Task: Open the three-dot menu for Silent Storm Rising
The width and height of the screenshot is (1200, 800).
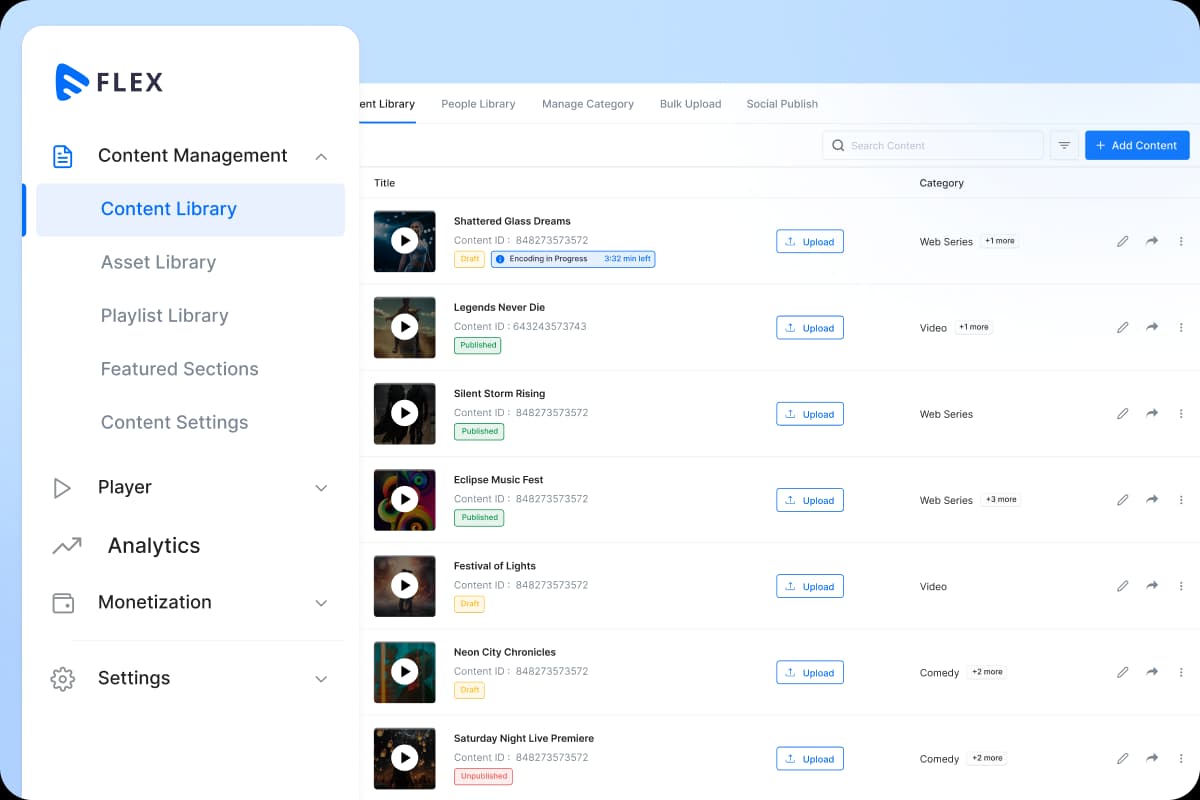Action: click(x=1181, y=414)
